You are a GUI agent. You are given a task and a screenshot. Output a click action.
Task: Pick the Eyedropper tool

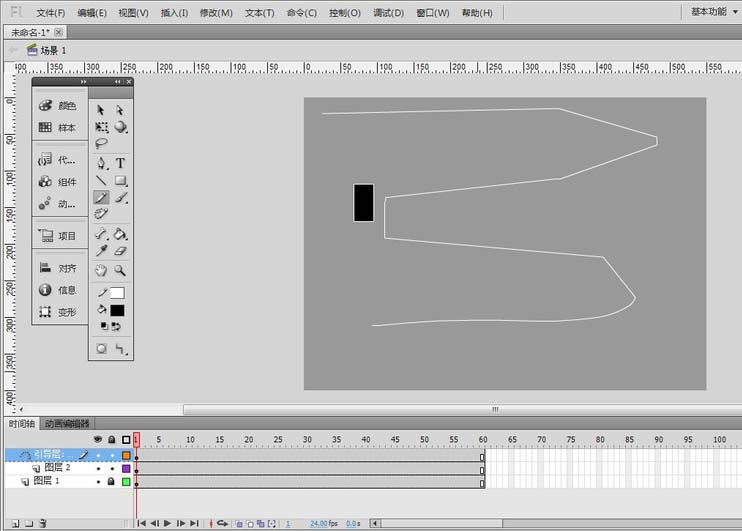pos(101,251)
